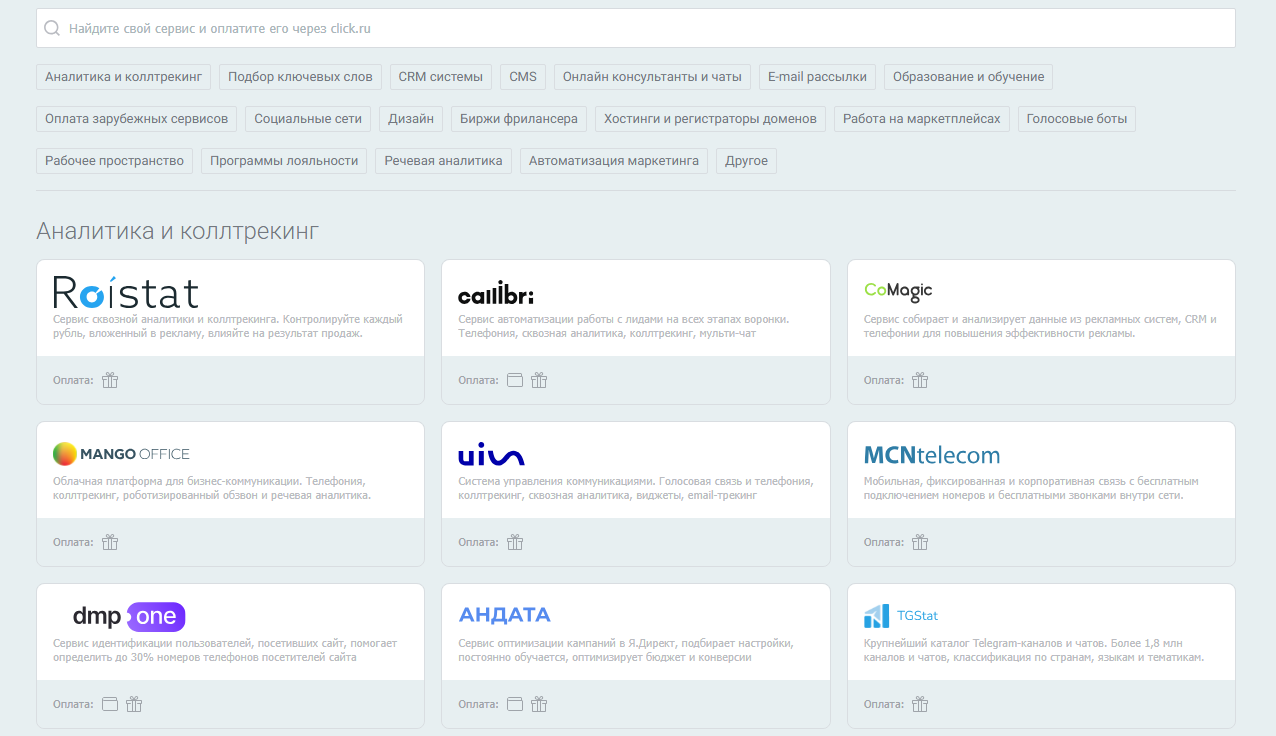Click the gift icon in the Roistat card
Screen dimensions: 1276x736
click(110, 380)
